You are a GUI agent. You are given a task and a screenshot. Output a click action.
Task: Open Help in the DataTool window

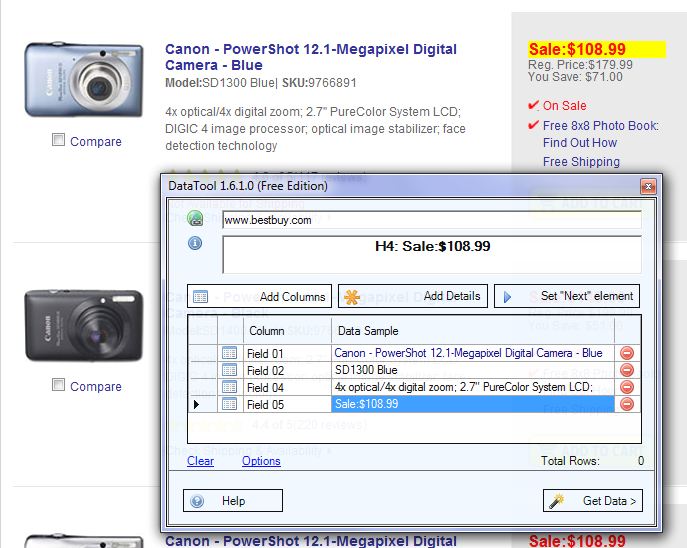(233, 500)
